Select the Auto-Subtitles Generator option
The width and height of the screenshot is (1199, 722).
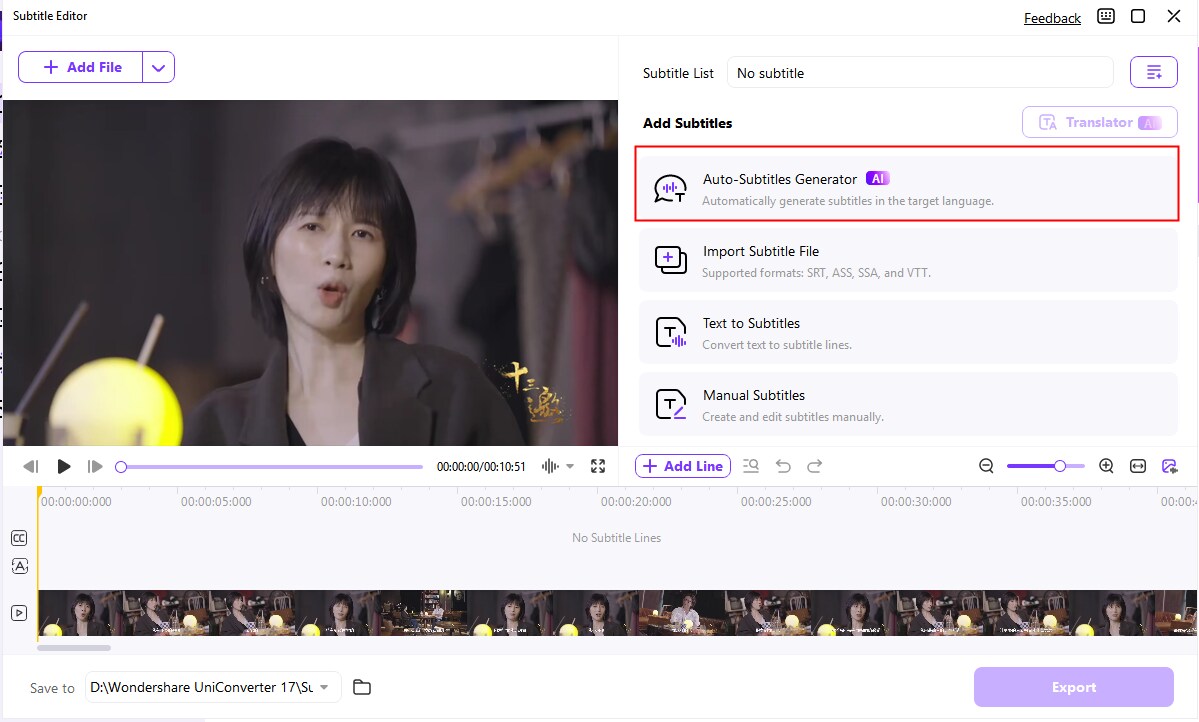(x=907, y=188)
